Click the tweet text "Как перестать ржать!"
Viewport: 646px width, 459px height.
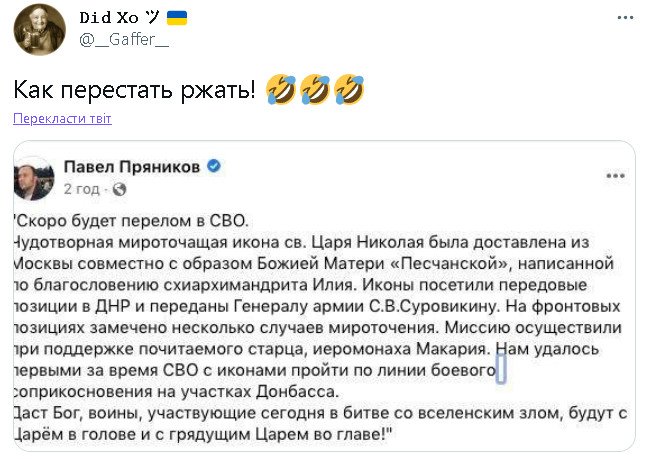click(134, 90)
